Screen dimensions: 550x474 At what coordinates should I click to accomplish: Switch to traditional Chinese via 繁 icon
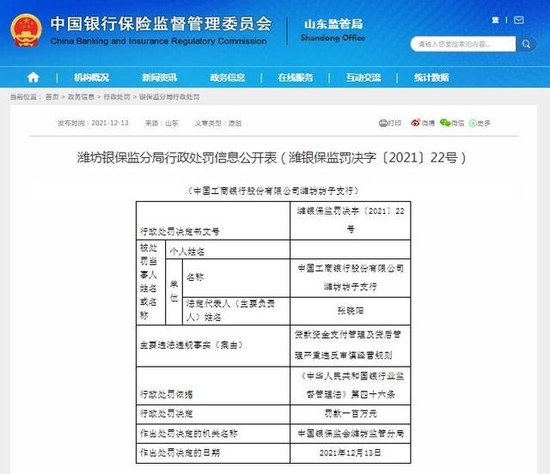(495, 20)
